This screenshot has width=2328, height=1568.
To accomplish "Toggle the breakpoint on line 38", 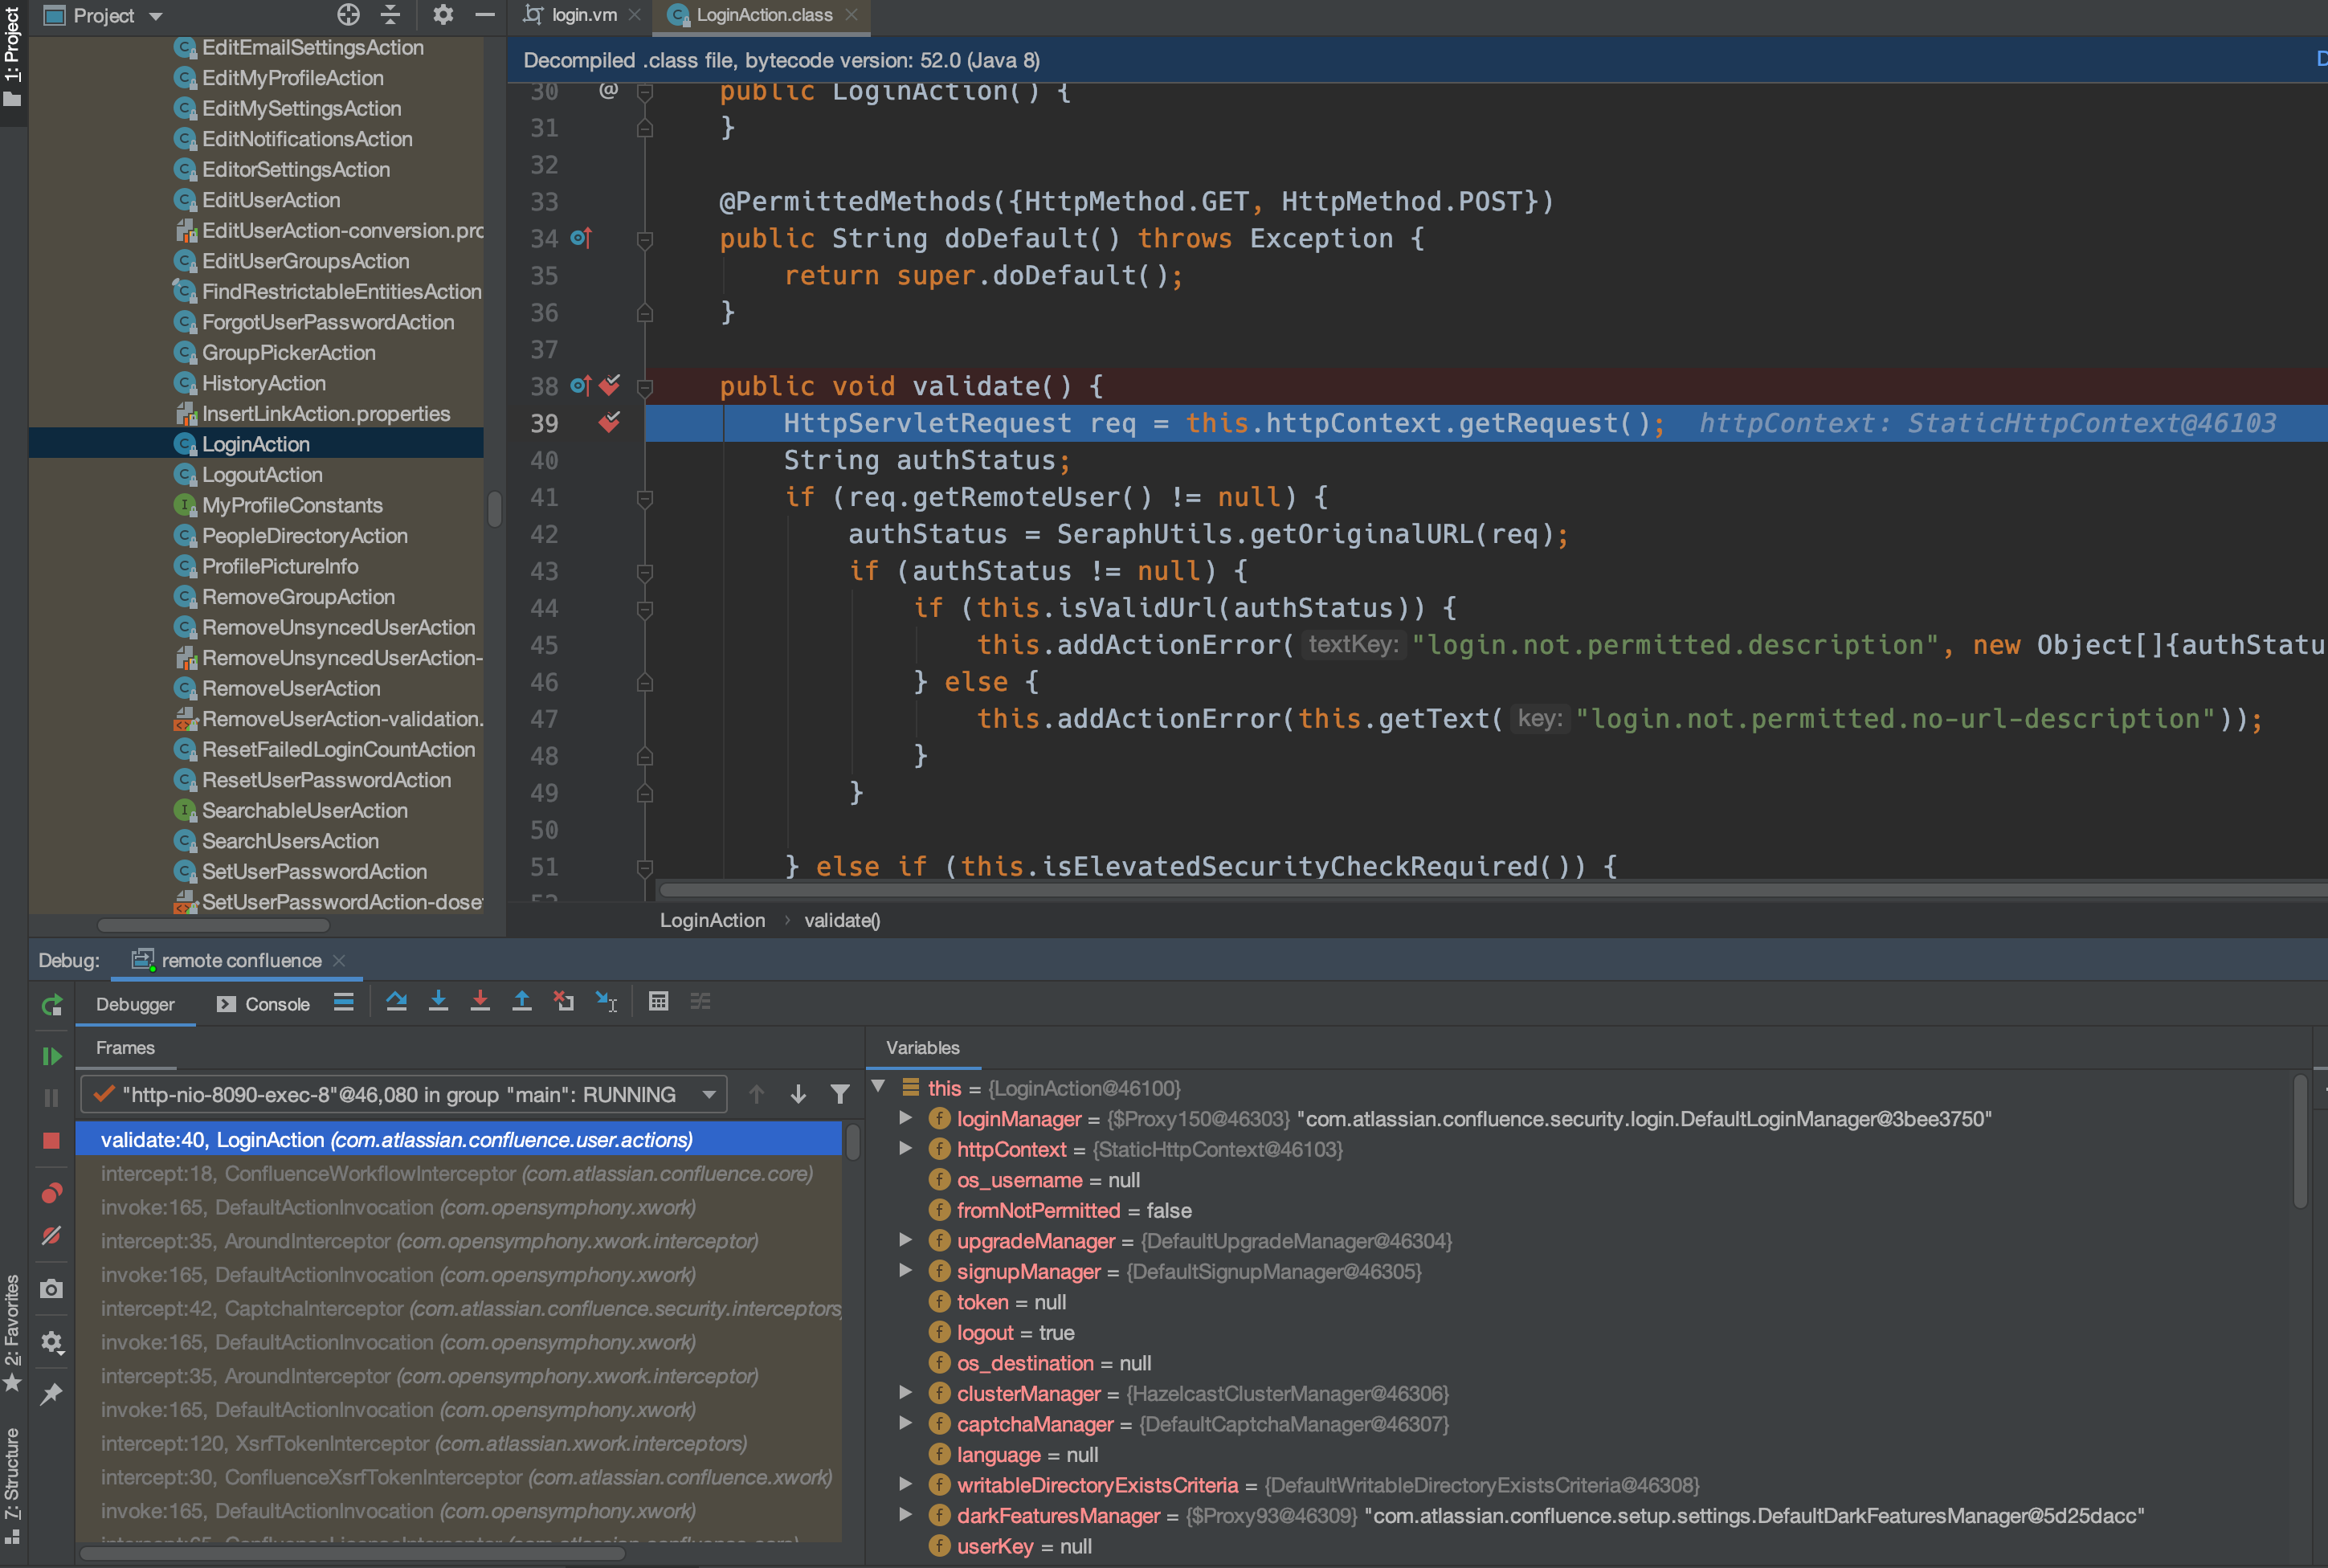I will pyautogui.click(x=610, y=386).
